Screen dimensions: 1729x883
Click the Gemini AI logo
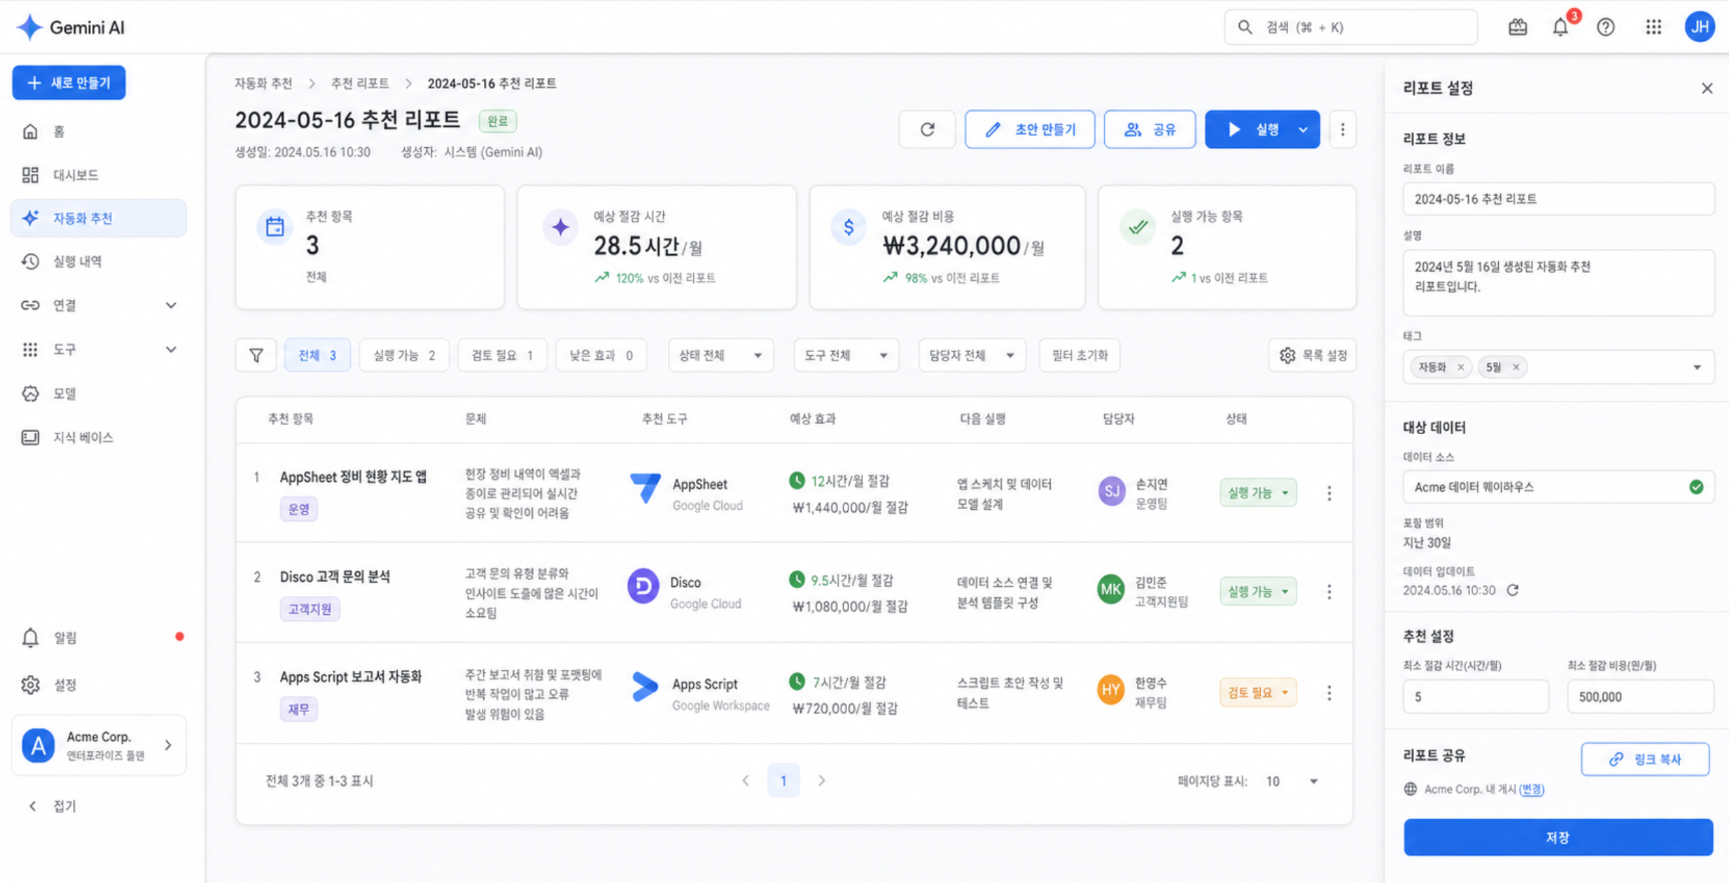[x=70, y=27]
